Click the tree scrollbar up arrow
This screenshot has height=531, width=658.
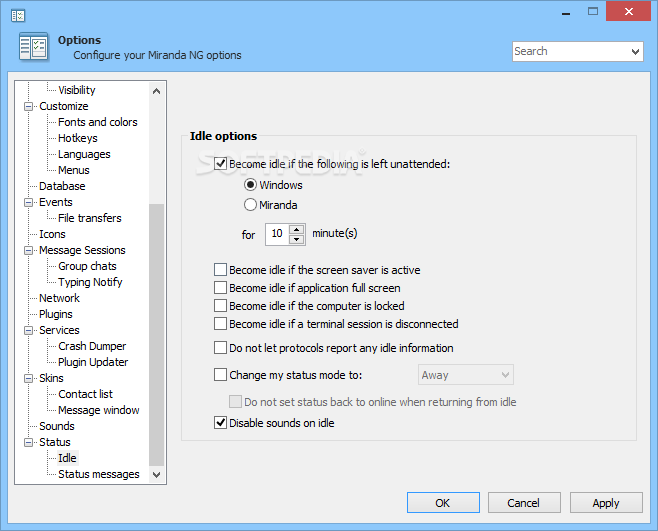[x=157, y=91]
